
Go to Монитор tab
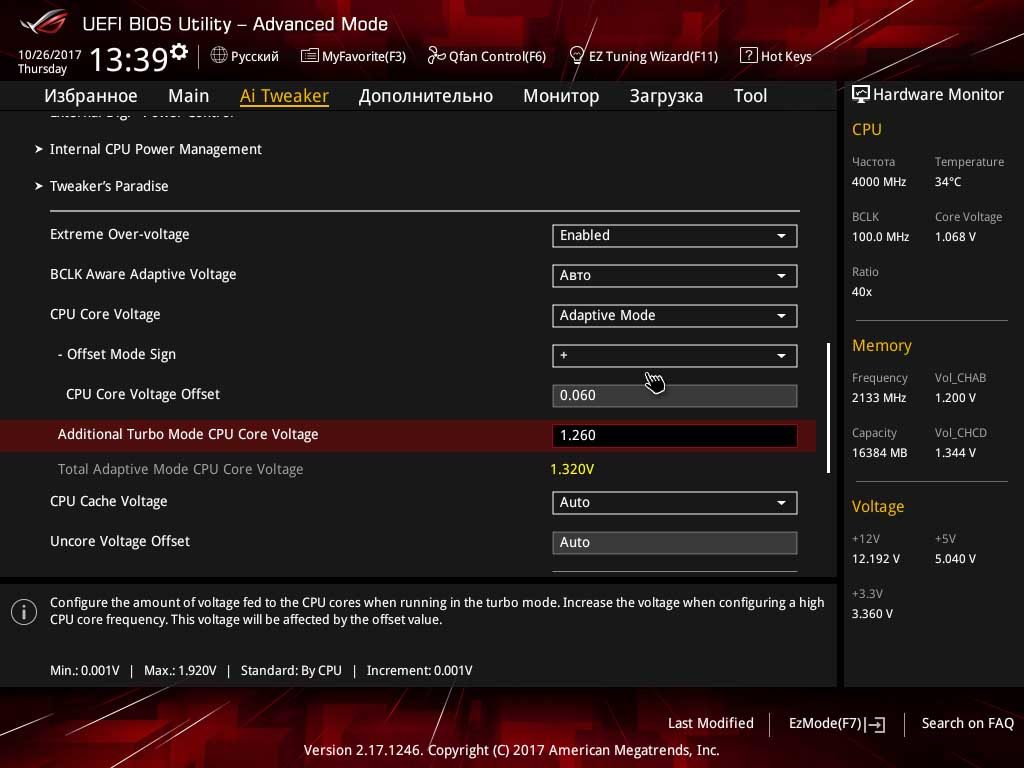tap(561, 96)
